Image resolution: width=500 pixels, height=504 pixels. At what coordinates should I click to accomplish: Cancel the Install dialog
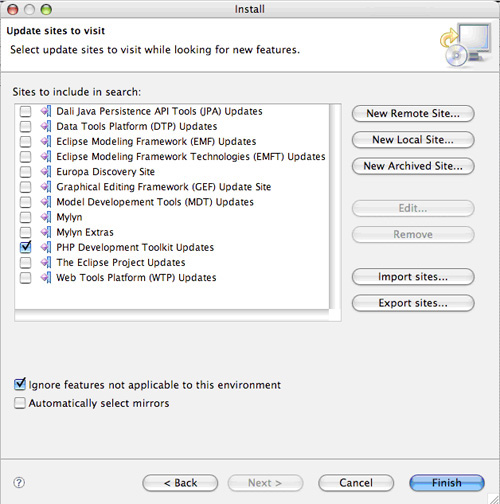[x=356, y=483]
